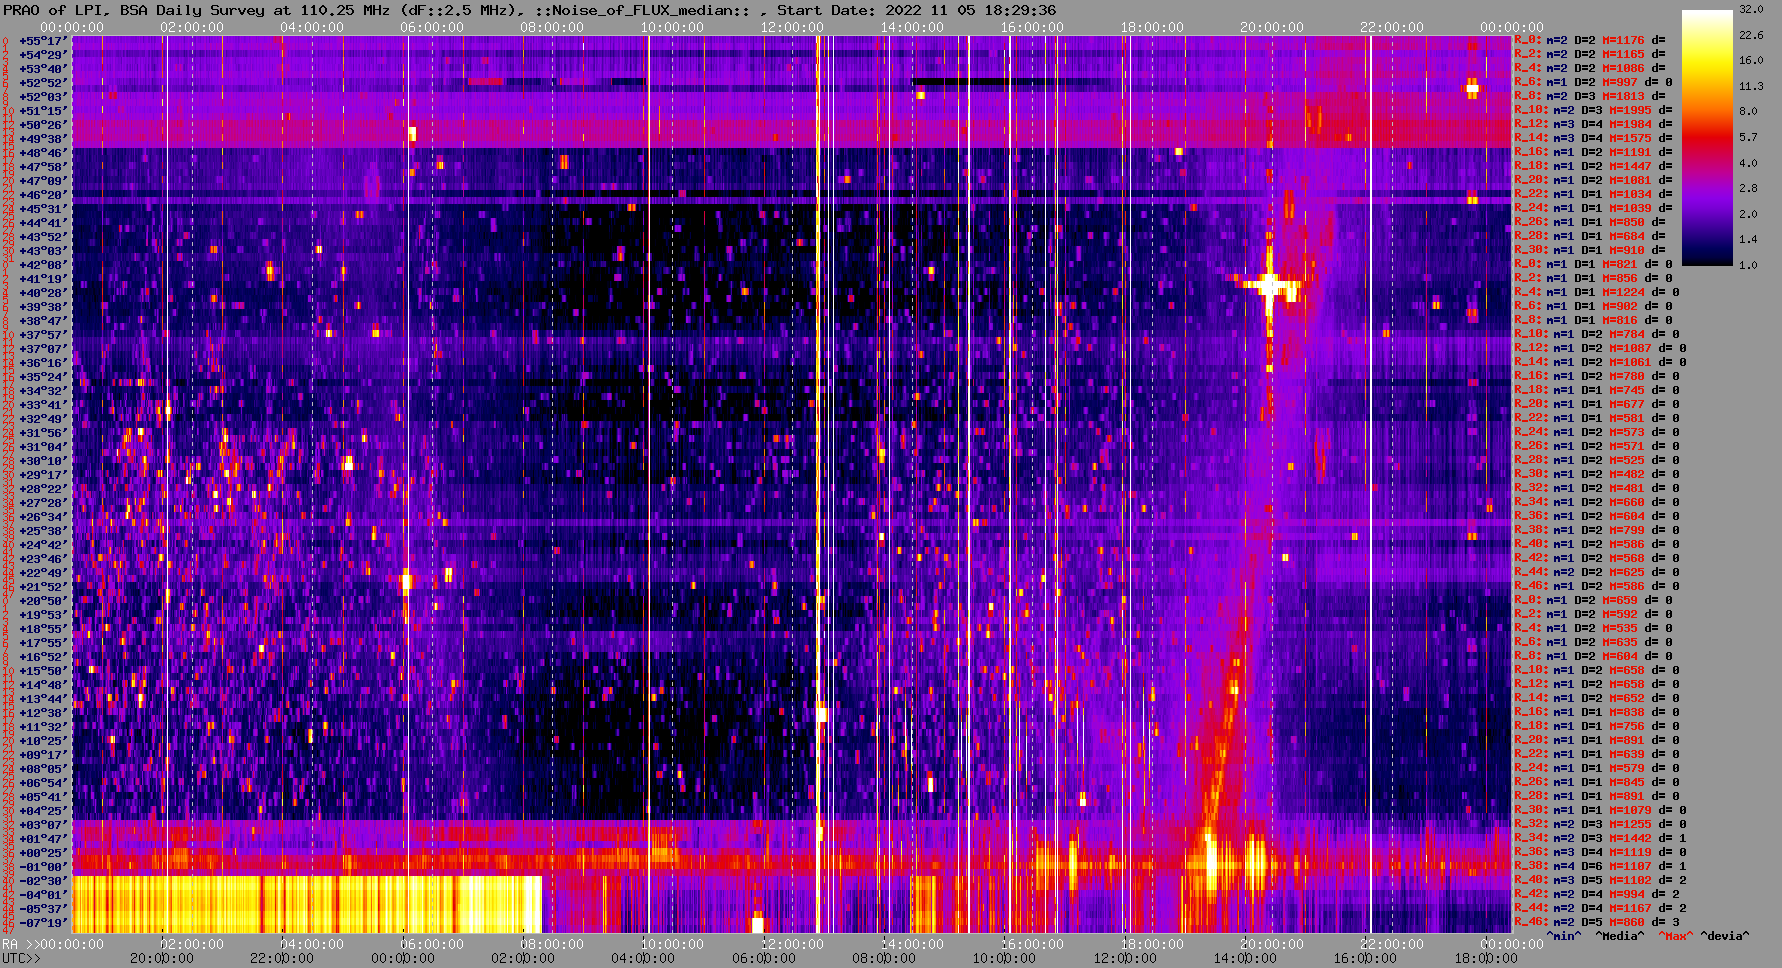
Task: Click the row stats entry with M=1575
Action: click(x=1593, y=139)
